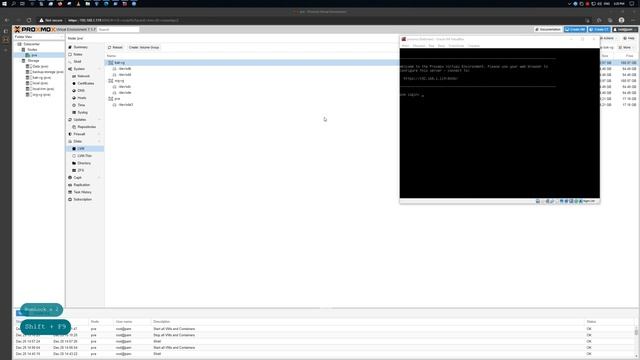Open the Certificates entry

(86, 83)
